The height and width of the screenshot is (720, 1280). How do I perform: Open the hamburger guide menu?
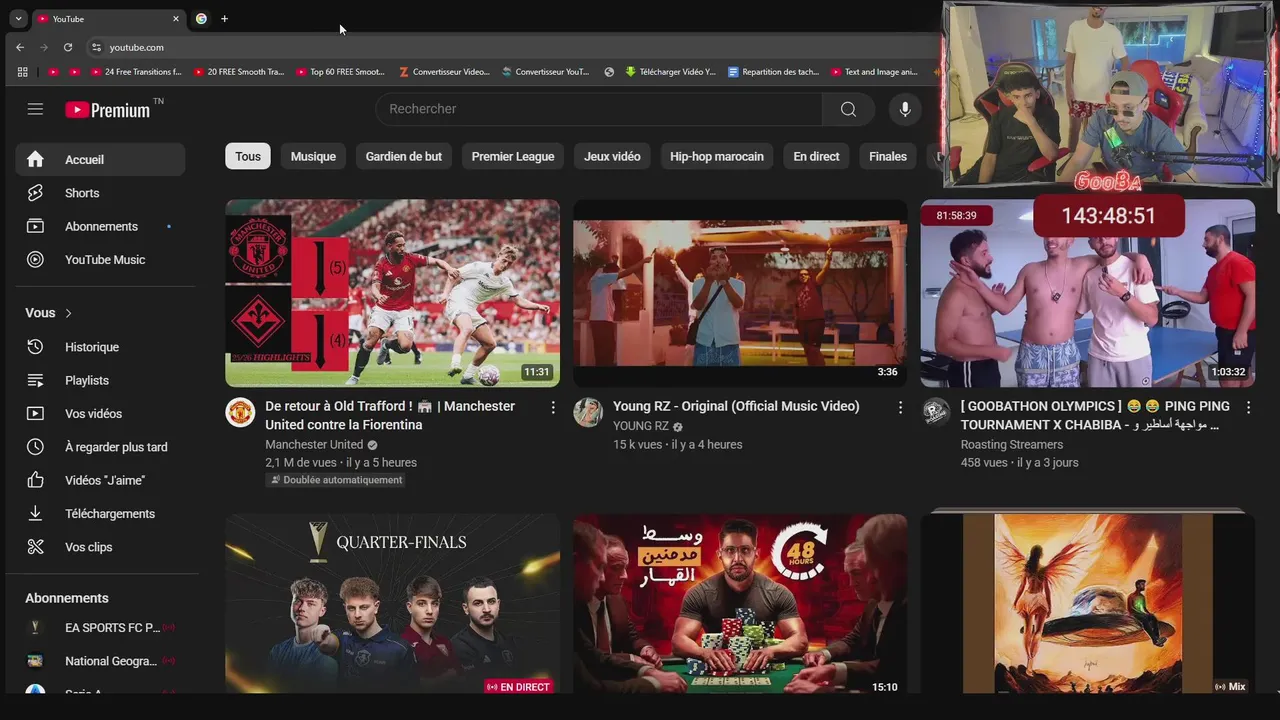point(35,109)
